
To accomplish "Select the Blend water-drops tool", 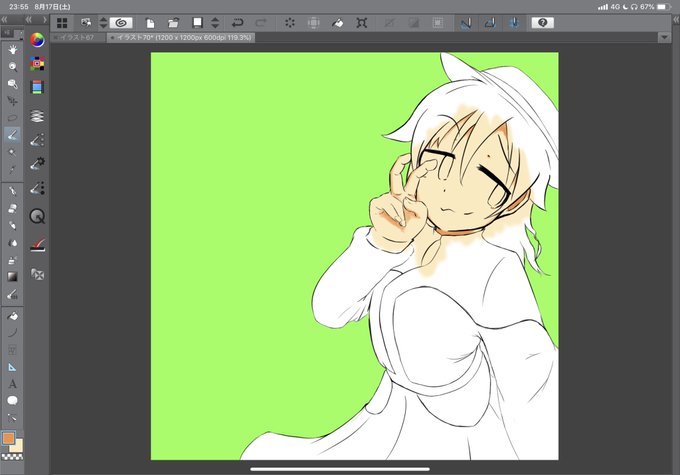I will click(13, 243).
